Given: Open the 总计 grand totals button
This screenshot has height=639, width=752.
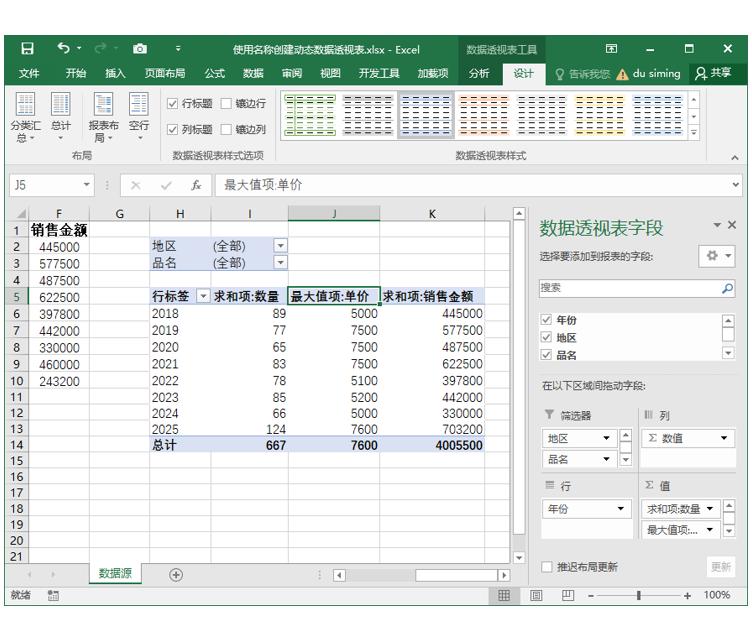Looking at the screenshot, I should coord(60,118).
